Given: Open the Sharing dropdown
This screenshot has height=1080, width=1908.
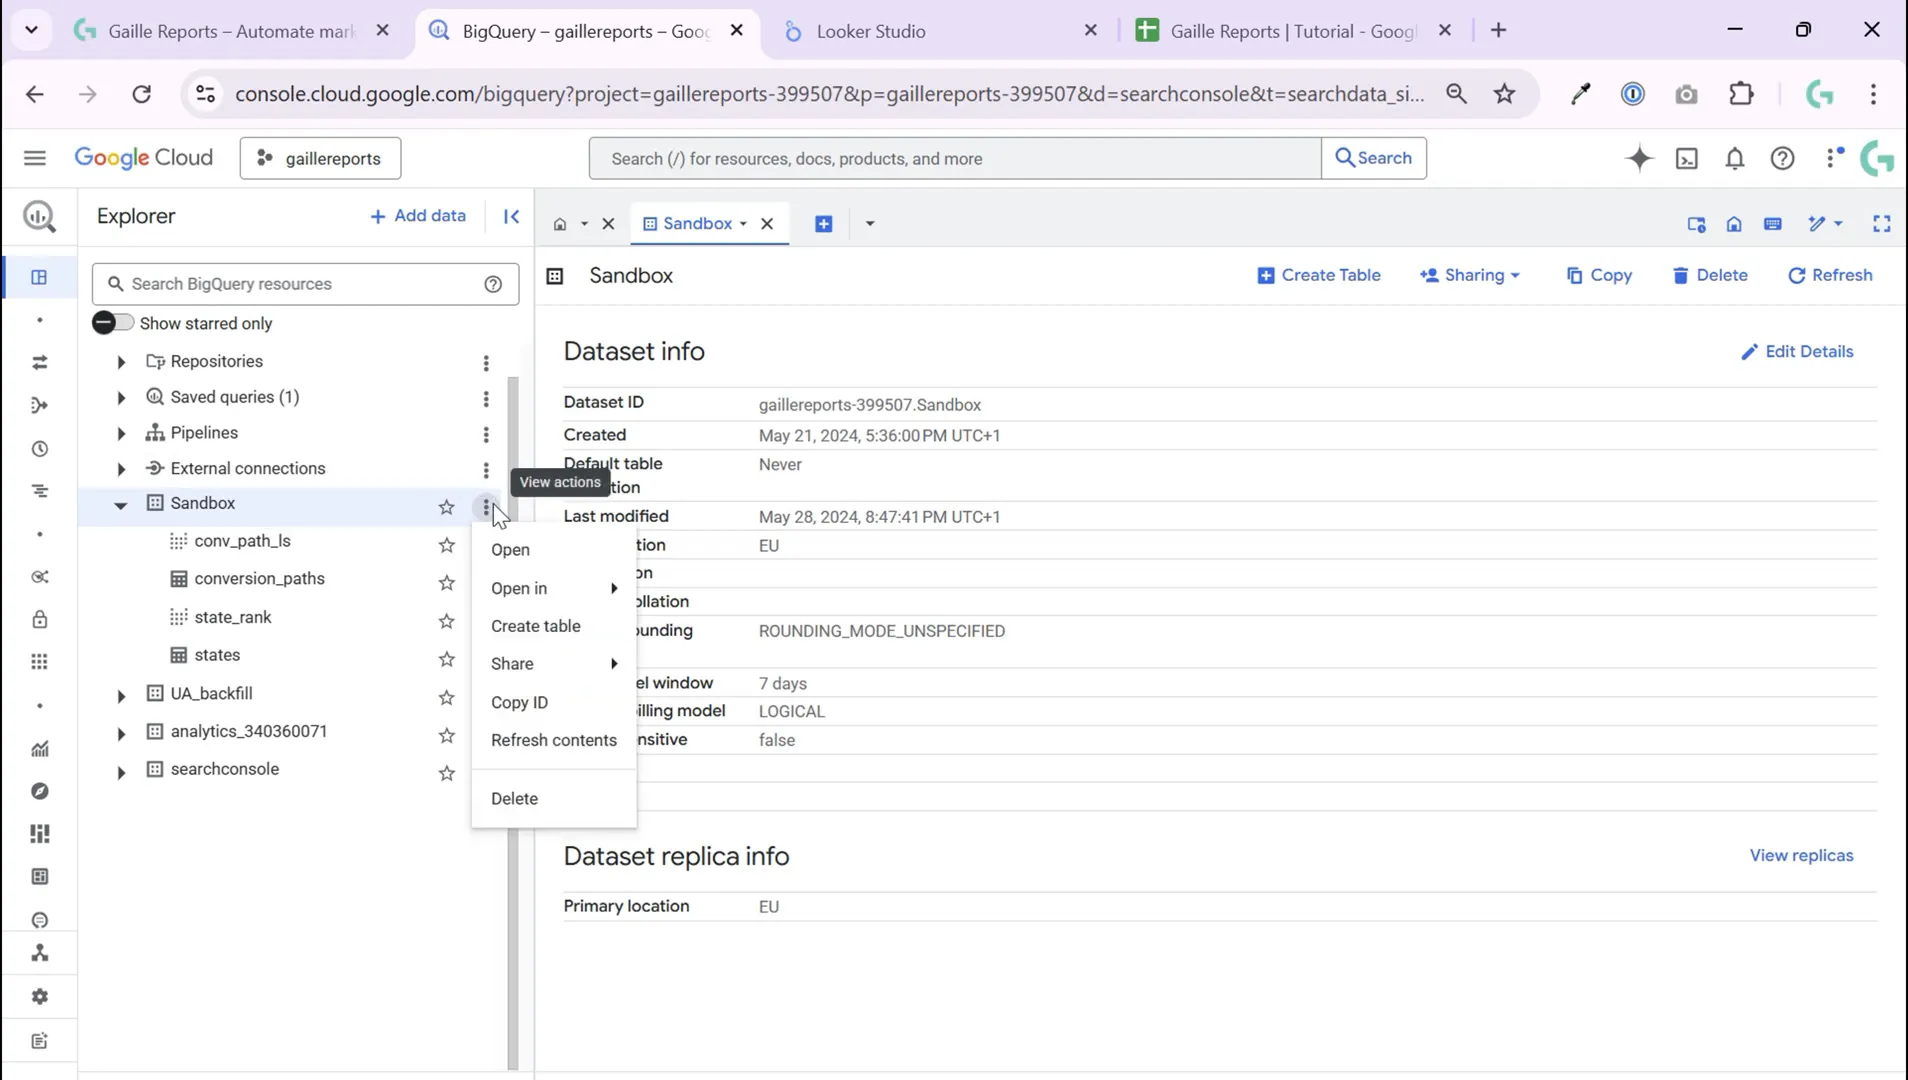Looking at the screenshot, I should [1469, 275].
